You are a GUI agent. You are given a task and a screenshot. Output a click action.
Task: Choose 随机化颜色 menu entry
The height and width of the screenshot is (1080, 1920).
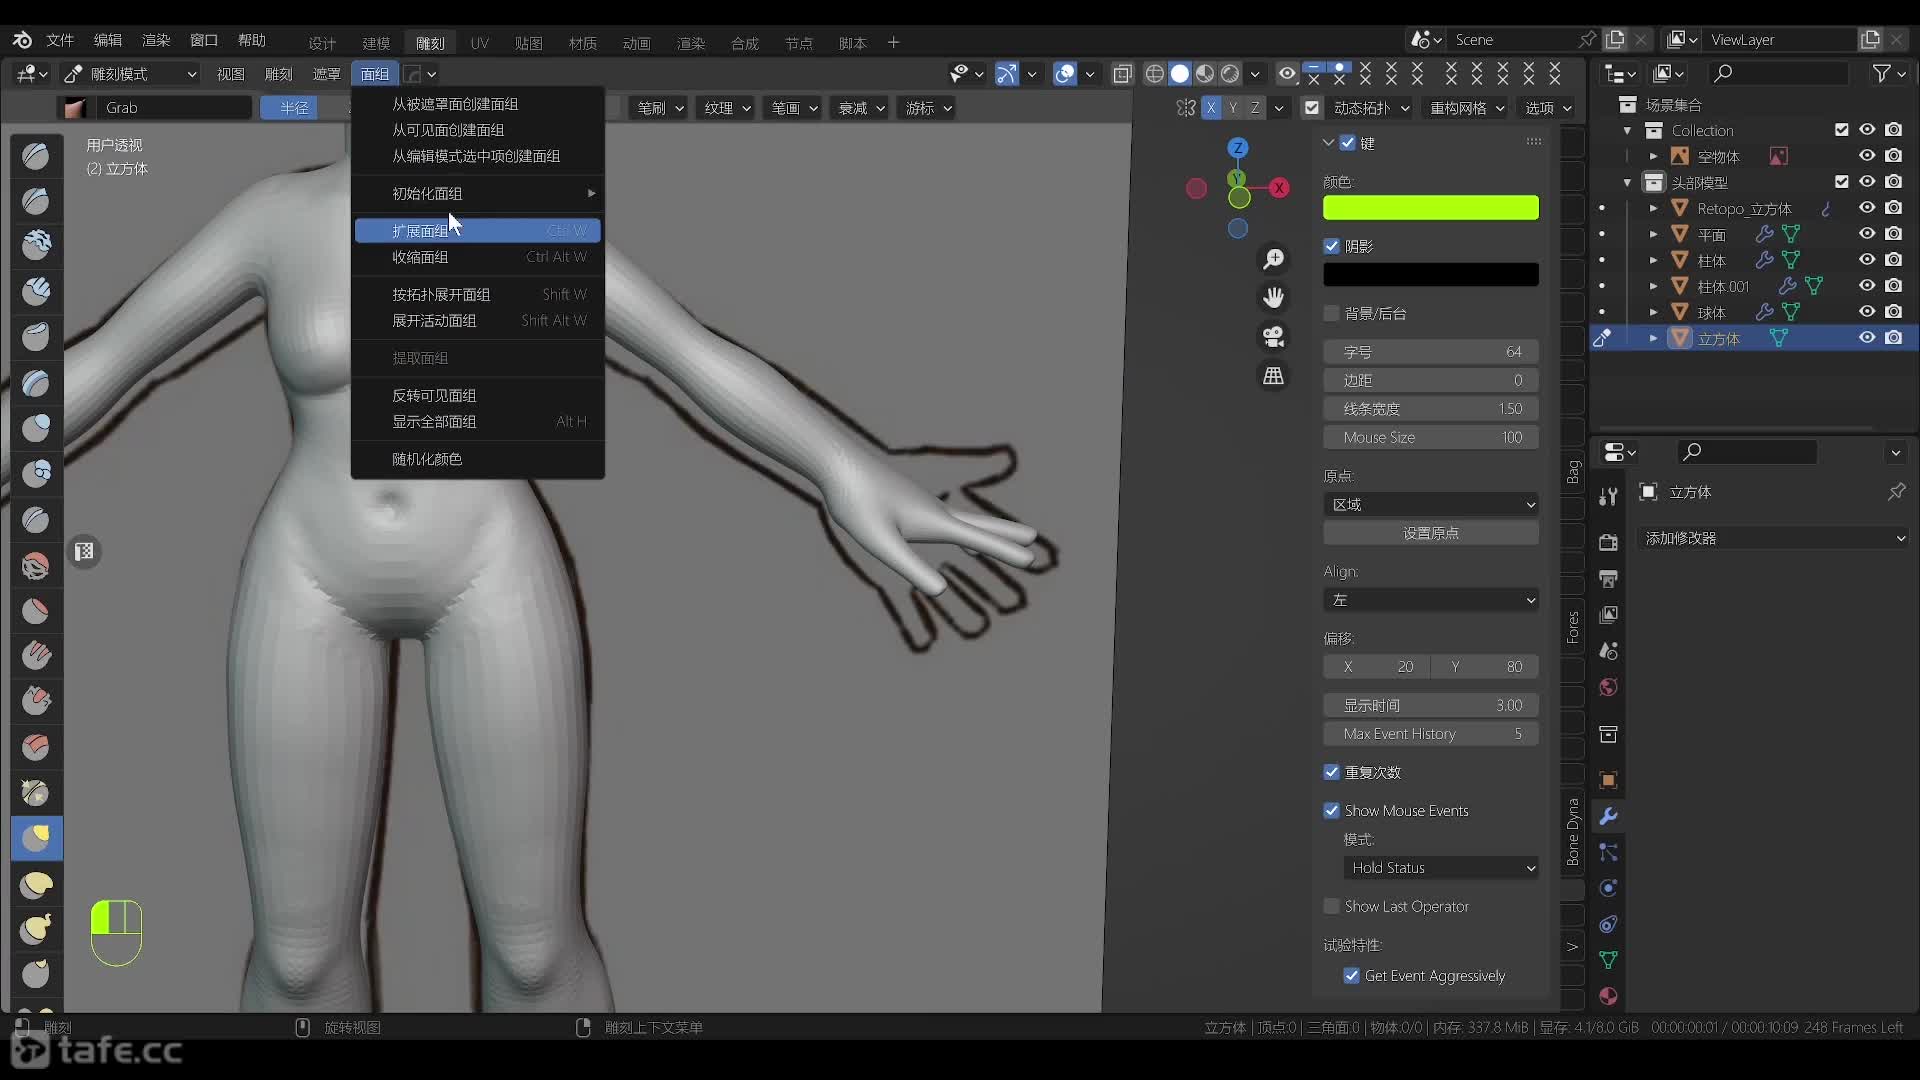pyautogui.click(x=478, y=459)
